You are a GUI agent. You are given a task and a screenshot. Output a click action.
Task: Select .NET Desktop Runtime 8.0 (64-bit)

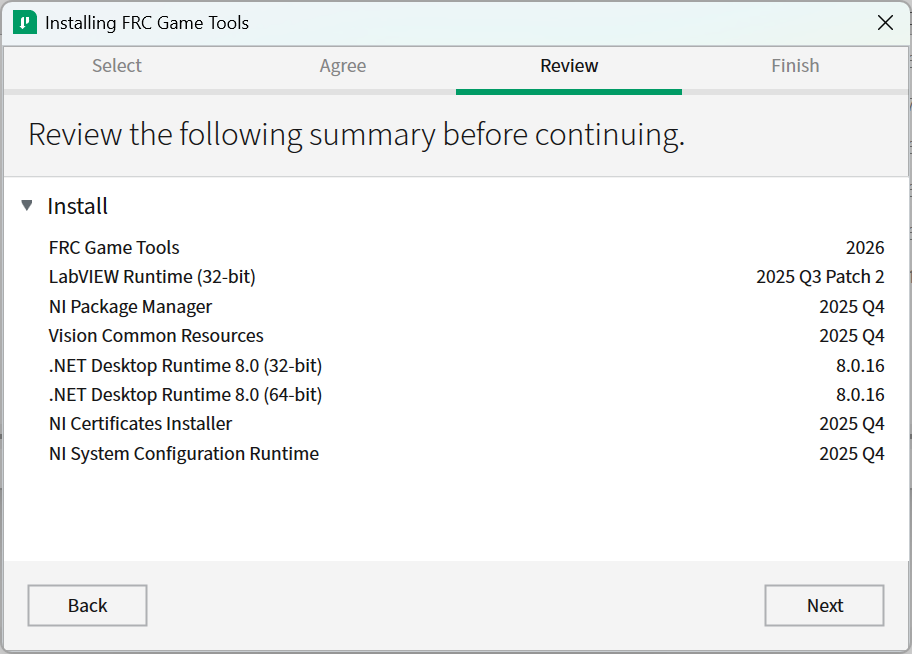[x=185, y=394]
